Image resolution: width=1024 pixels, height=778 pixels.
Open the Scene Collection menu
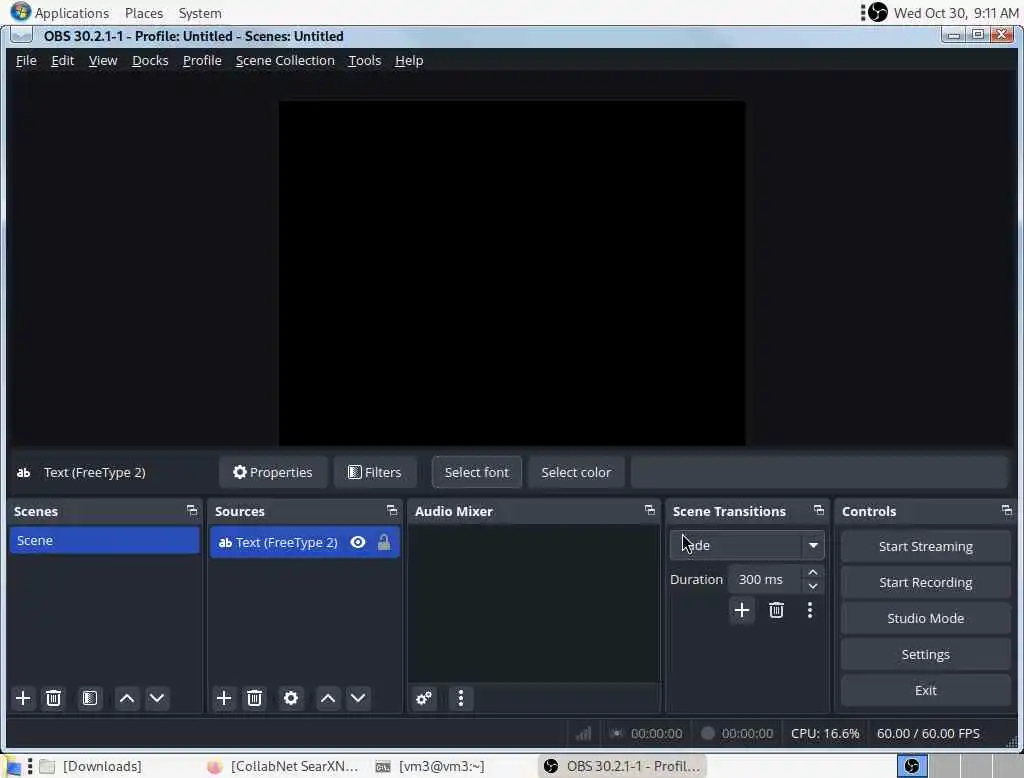285,60
